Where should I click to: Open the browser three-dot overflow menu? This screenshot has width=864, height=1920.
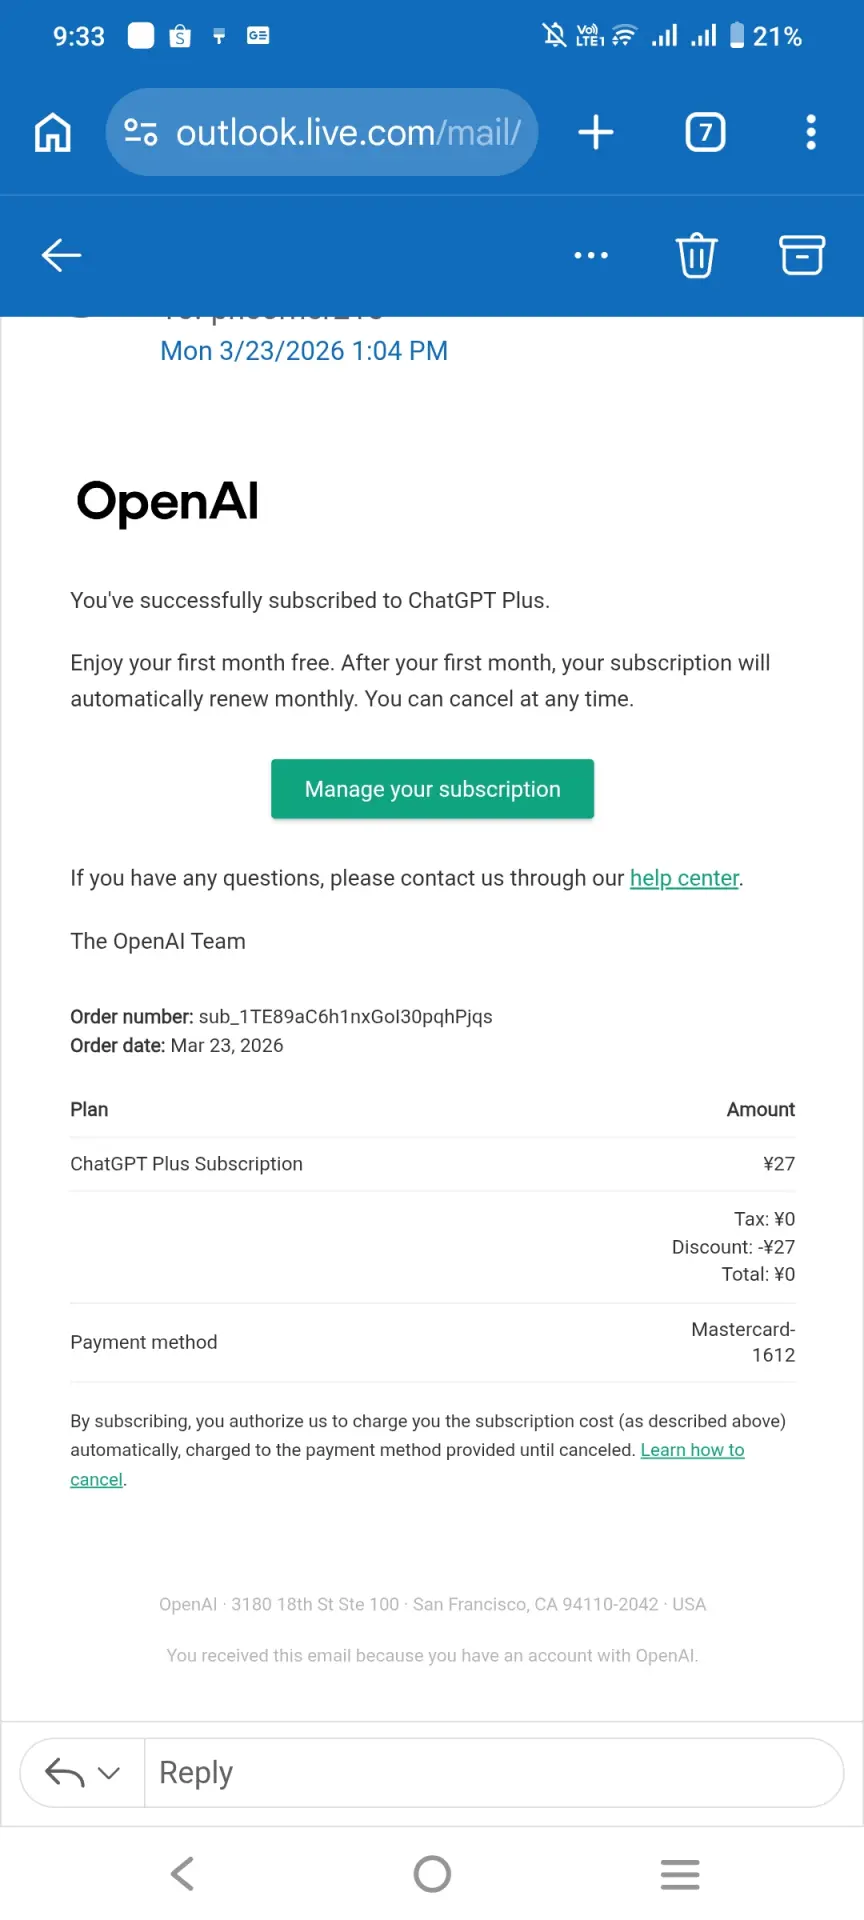[811, 132]
